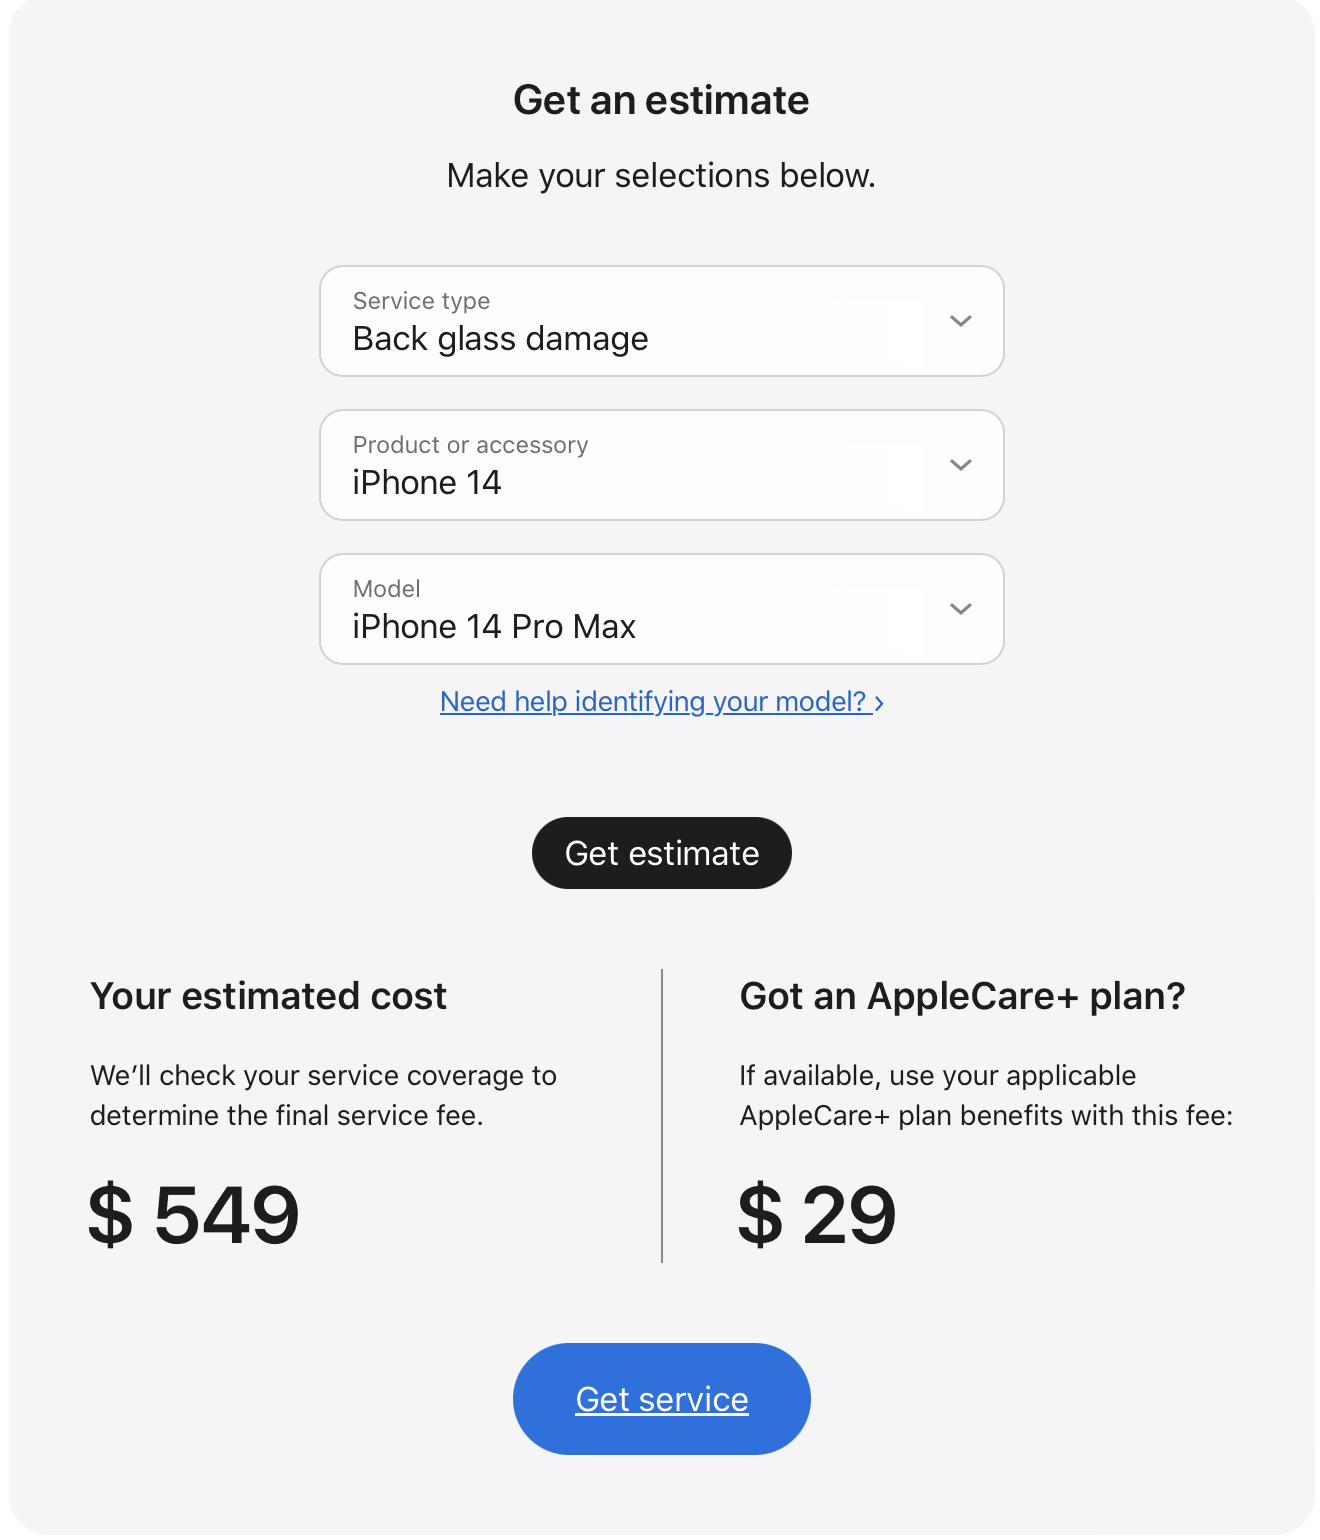Viewport: 1320px width, 1540px height.
Task: Click the $ 29 AppleCare+ fee amount
Action: [x=816, y=1214]
